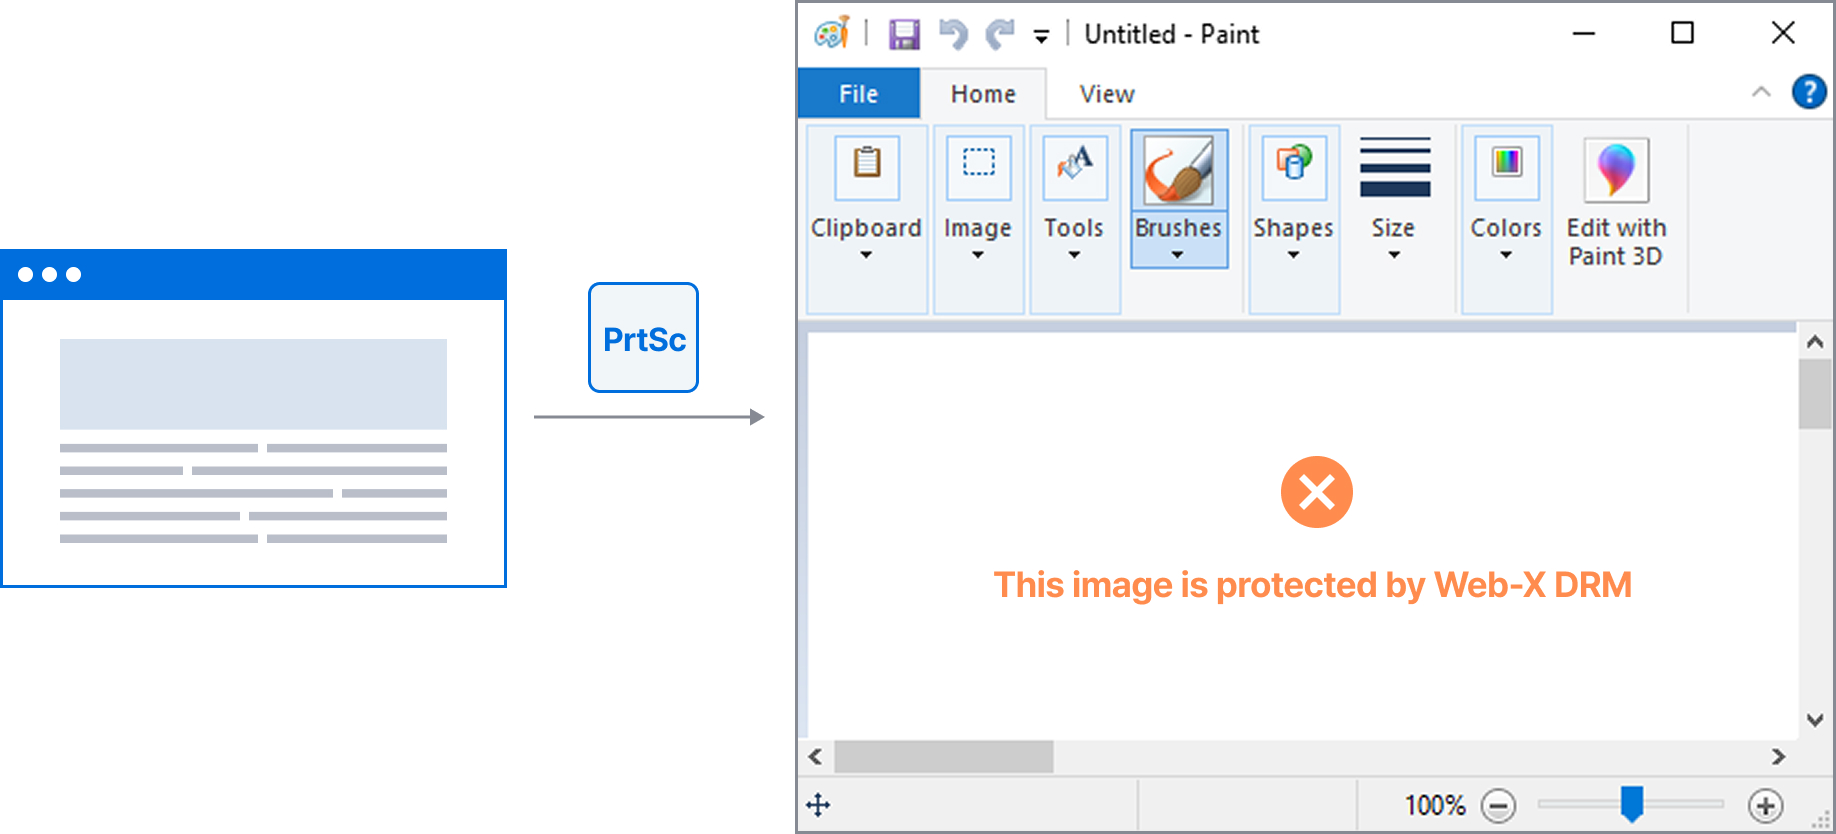Image resolution: width=1836 pixels, height=834 pixels.
Task: Close the Untitled - Paint window
Action: coord(1783,33)
